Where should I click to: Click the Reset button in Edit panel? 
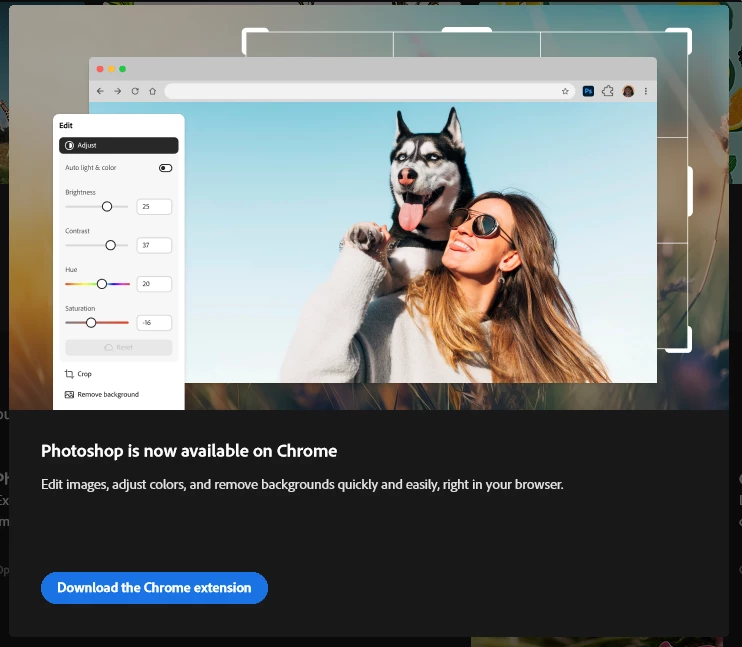click(x=119, y=347)
